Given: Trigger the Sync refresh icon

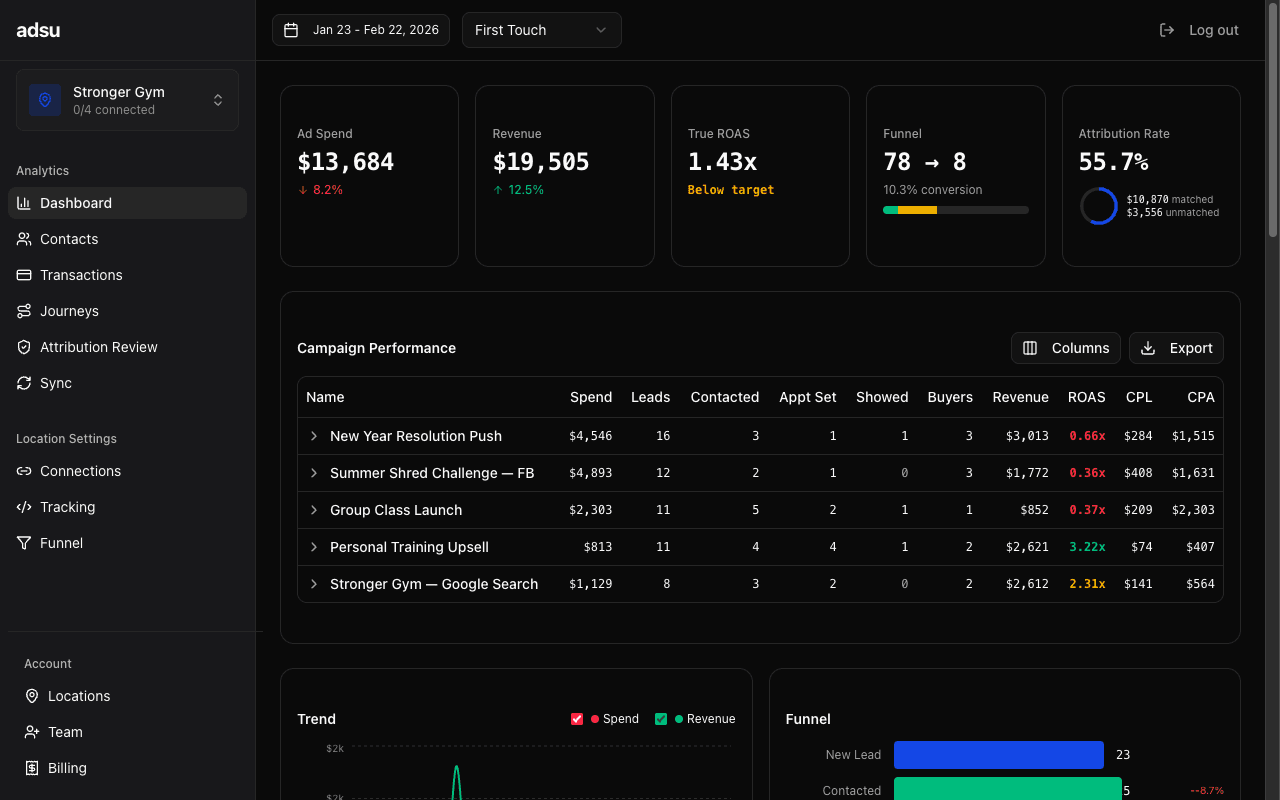Looking at the screenshot, I should tap(22, 383).
